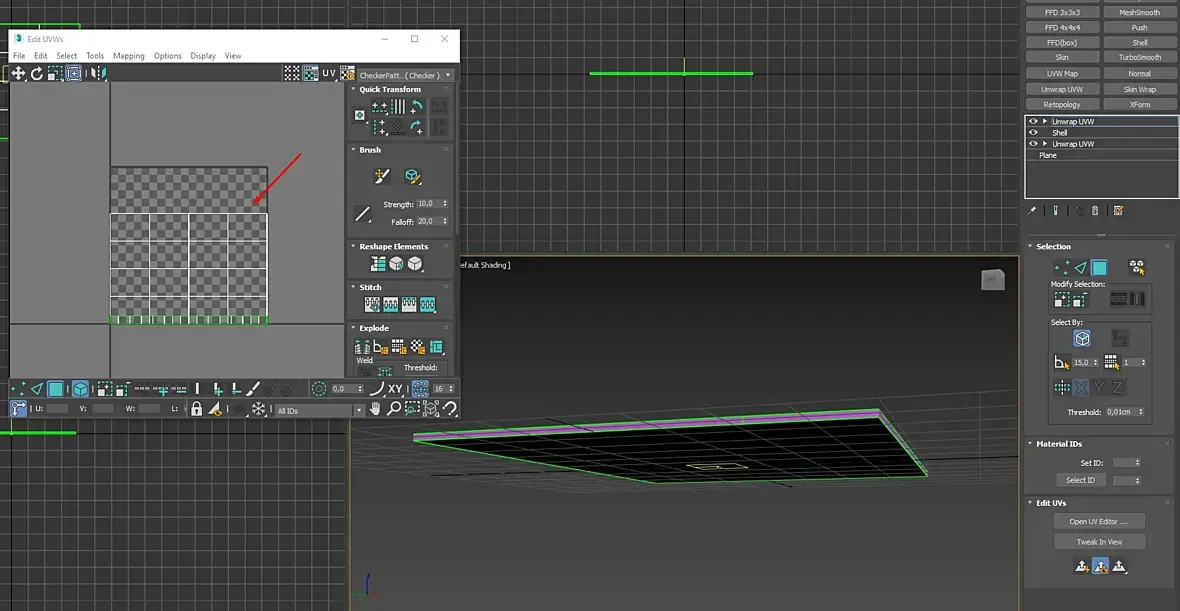Adjust the brush Strength spinner

(x=445, y=204)
